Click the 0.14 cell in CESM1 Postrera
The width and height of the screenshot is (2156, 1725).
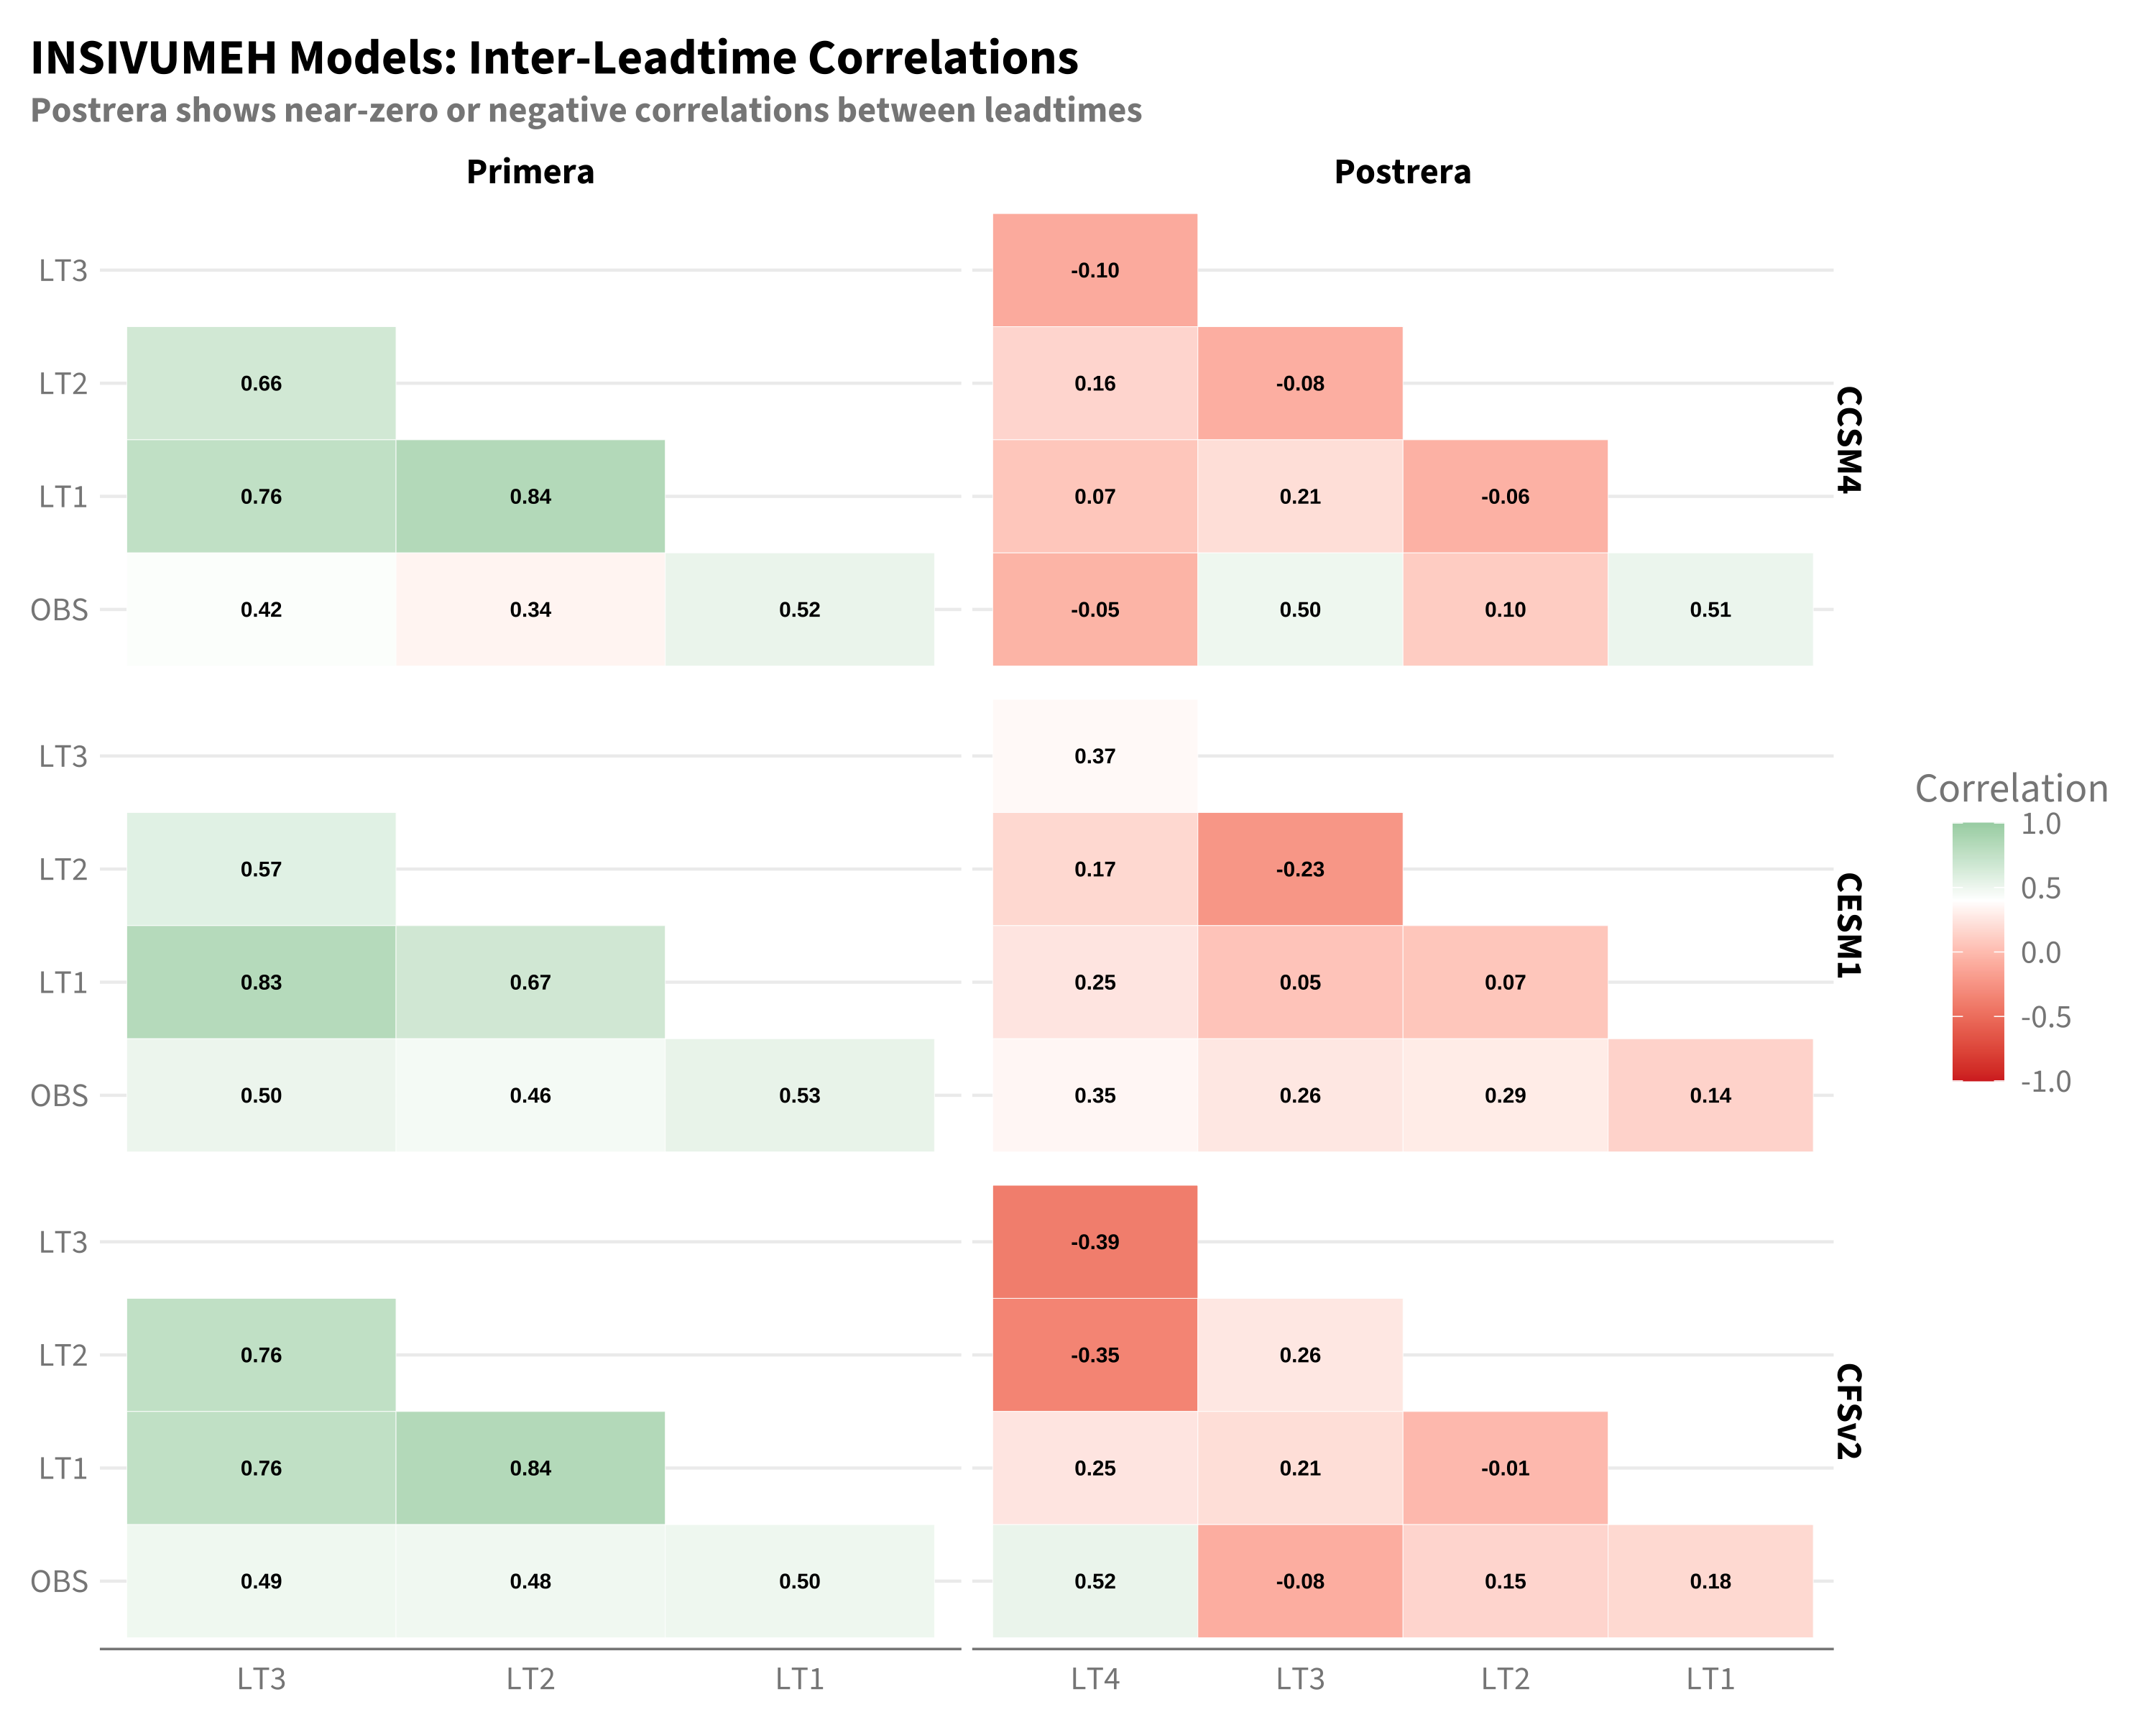pos(1710,1095)
